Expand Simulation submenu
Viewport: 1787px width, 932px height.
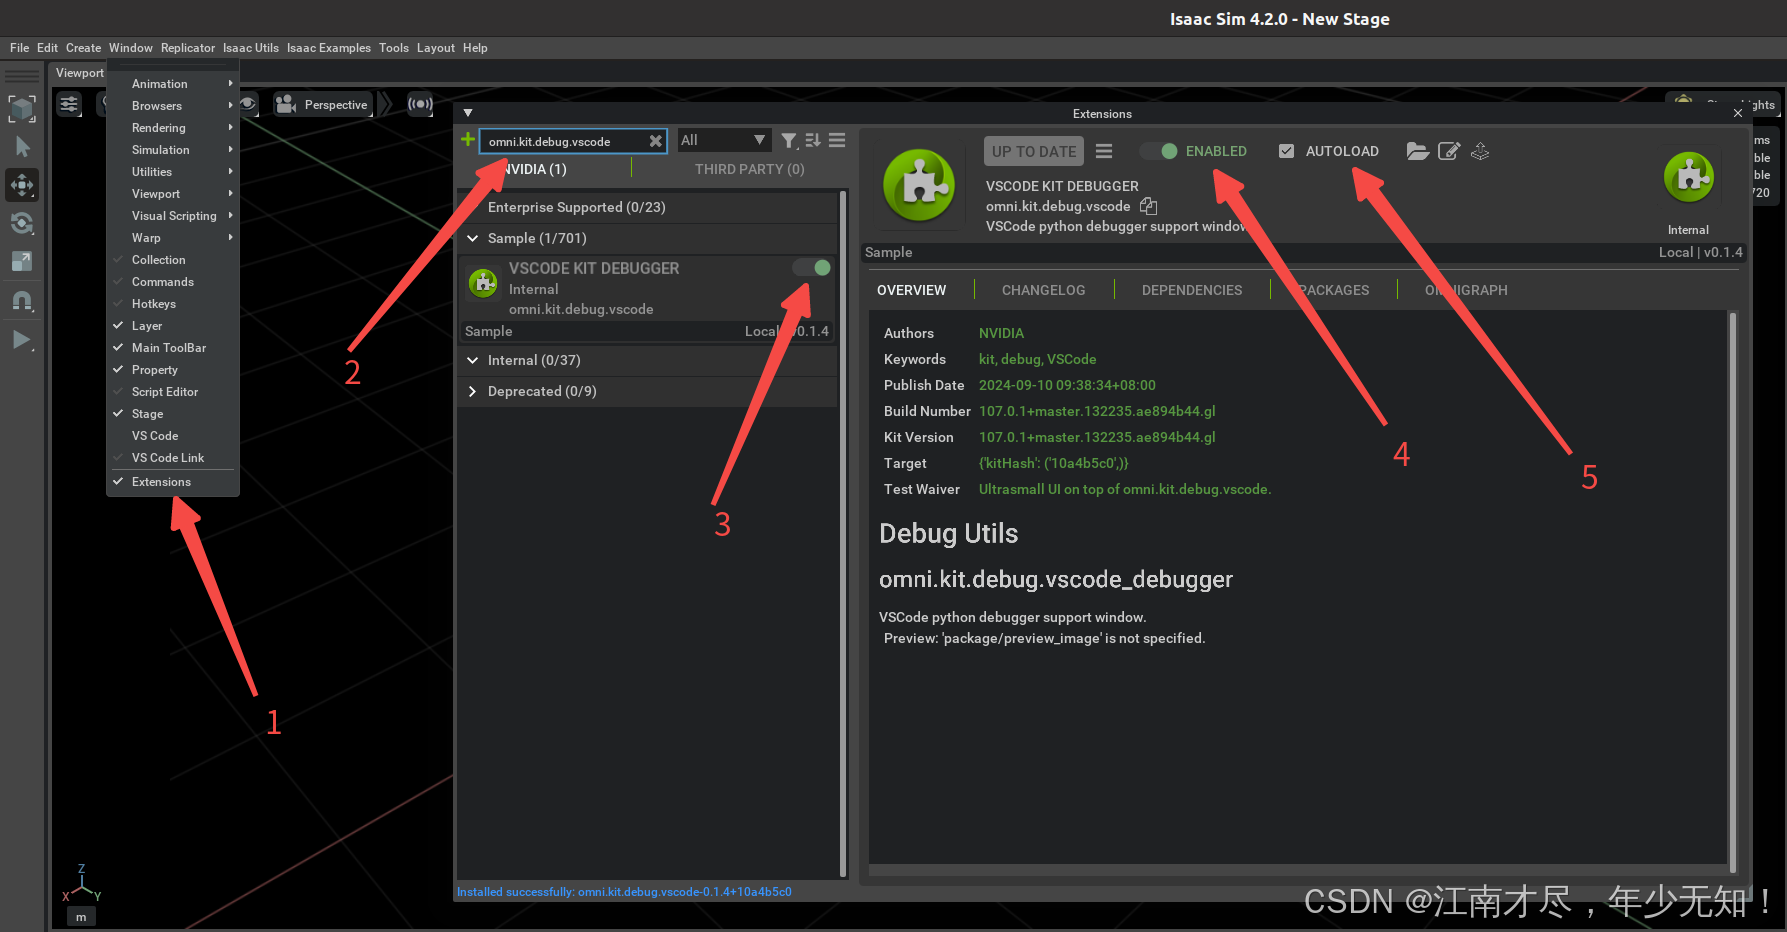coord(173,150)
